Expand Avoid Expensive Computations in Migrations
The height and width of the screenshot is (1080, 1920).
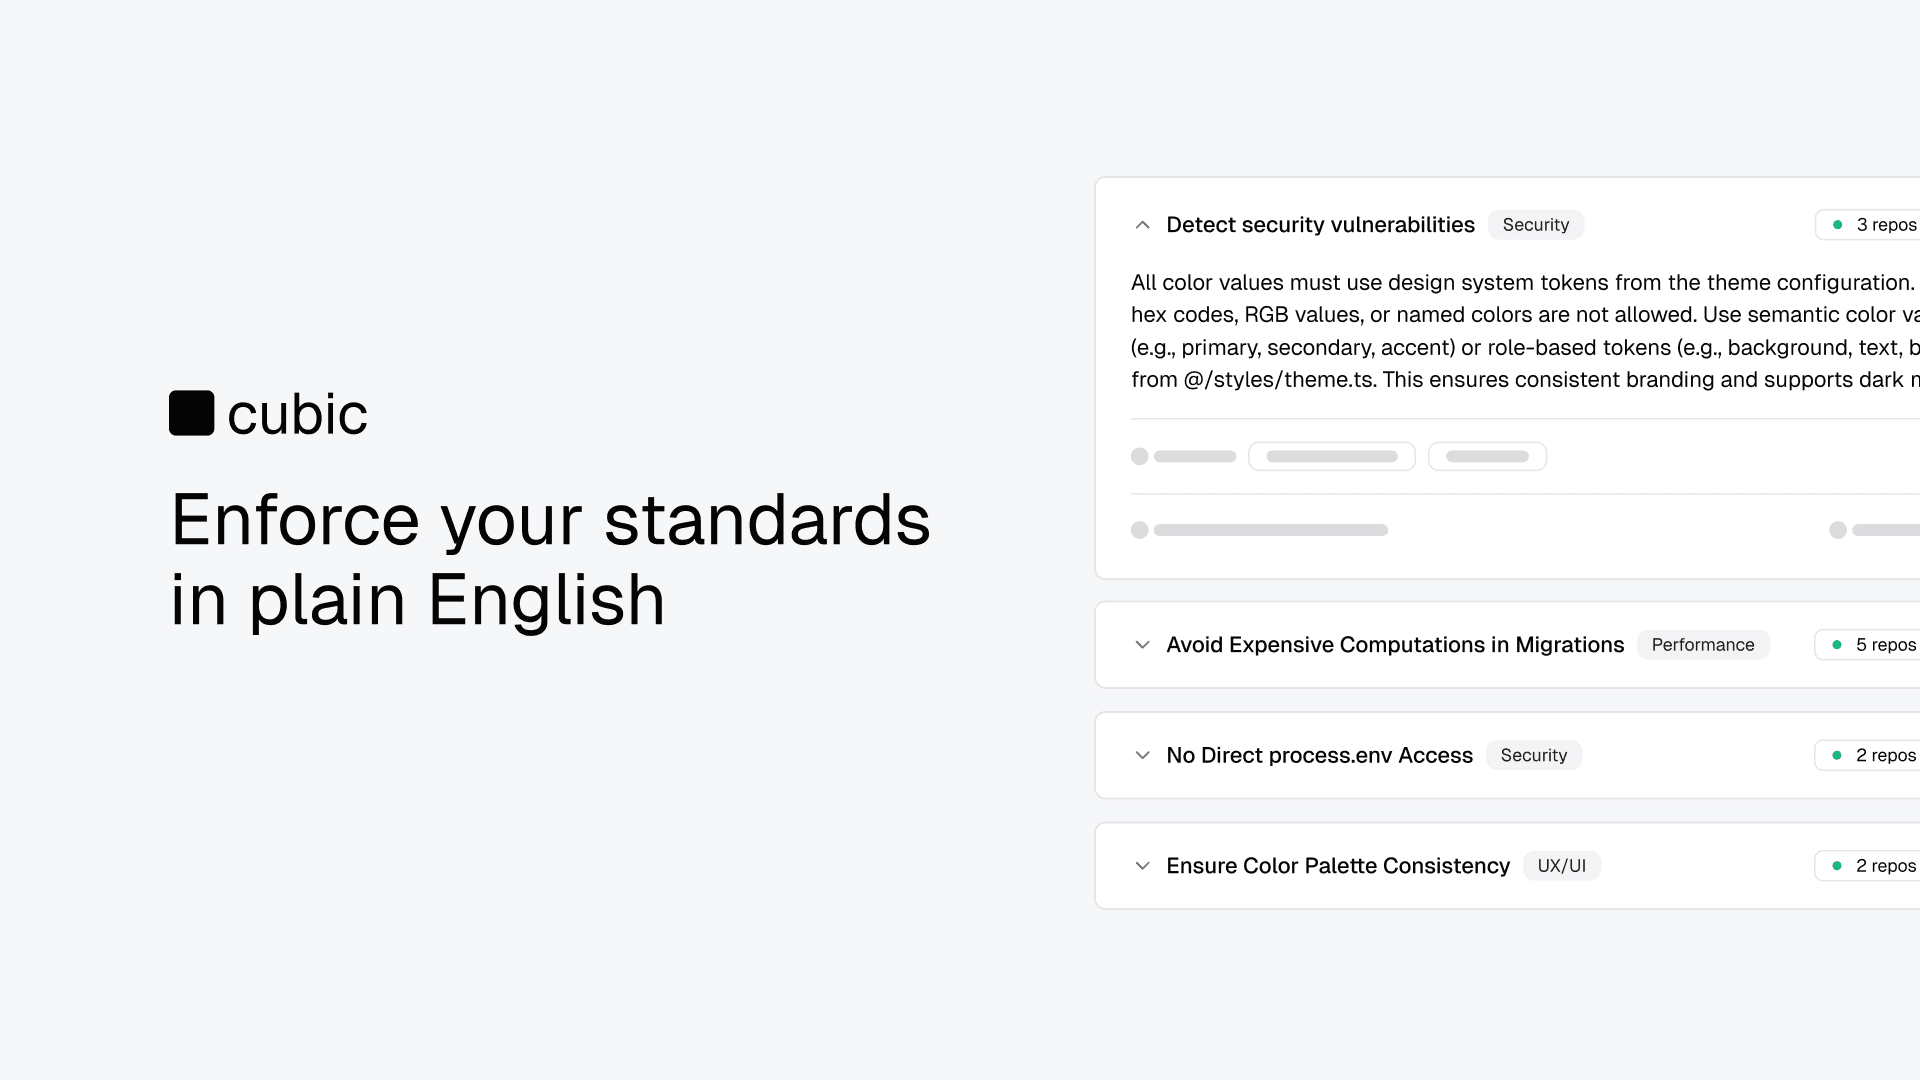1142,645
